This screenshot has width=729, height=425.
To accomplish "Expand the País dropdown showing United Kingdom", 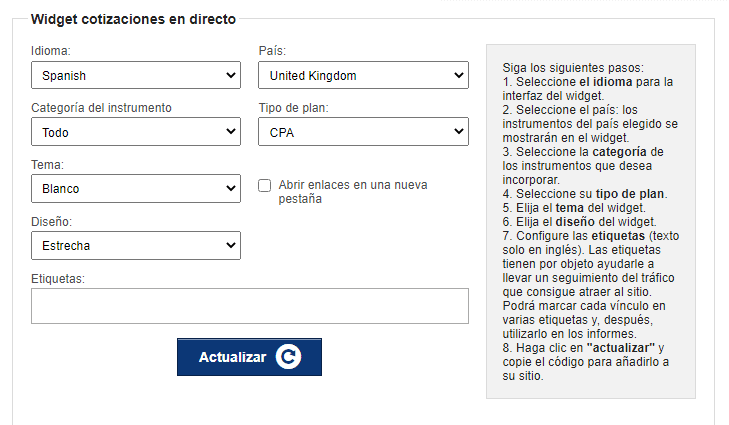I will pos(363,75).
